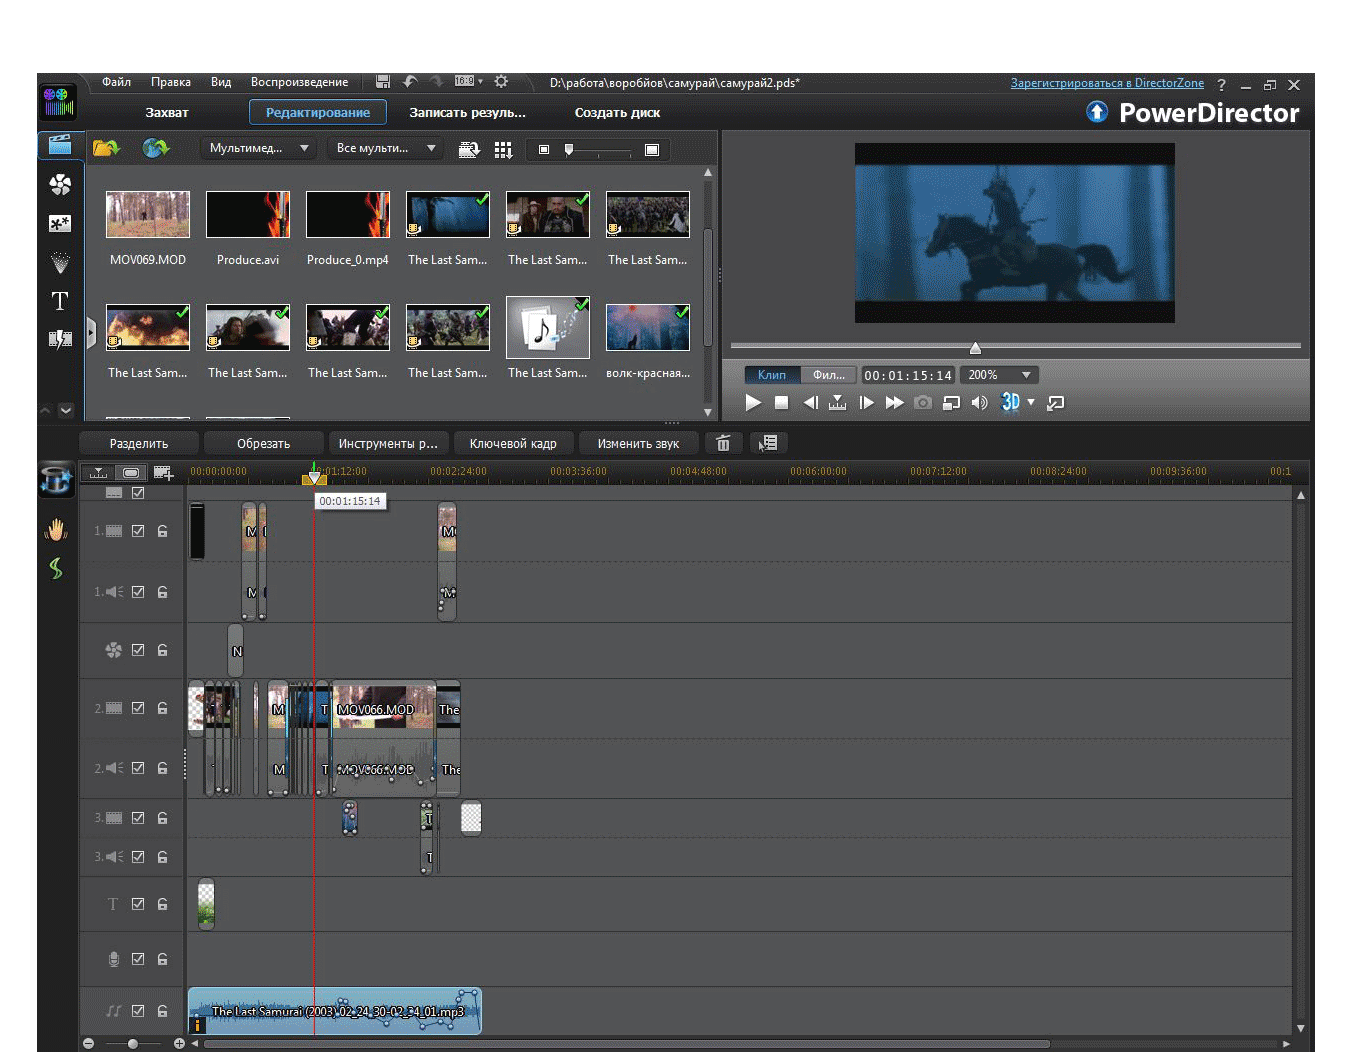Toggle the 3D preview mode icon
1353x1054 pixels.
pos(1010,403)
